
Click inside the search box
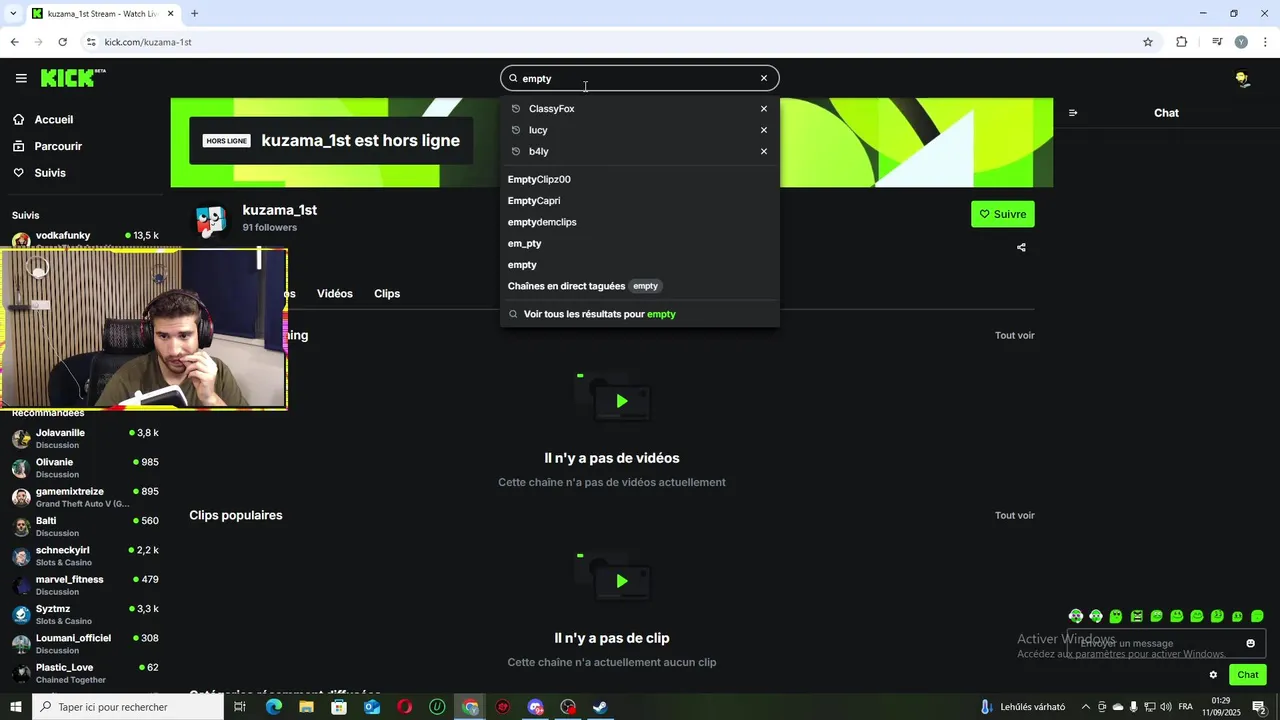tap(640, 78)
